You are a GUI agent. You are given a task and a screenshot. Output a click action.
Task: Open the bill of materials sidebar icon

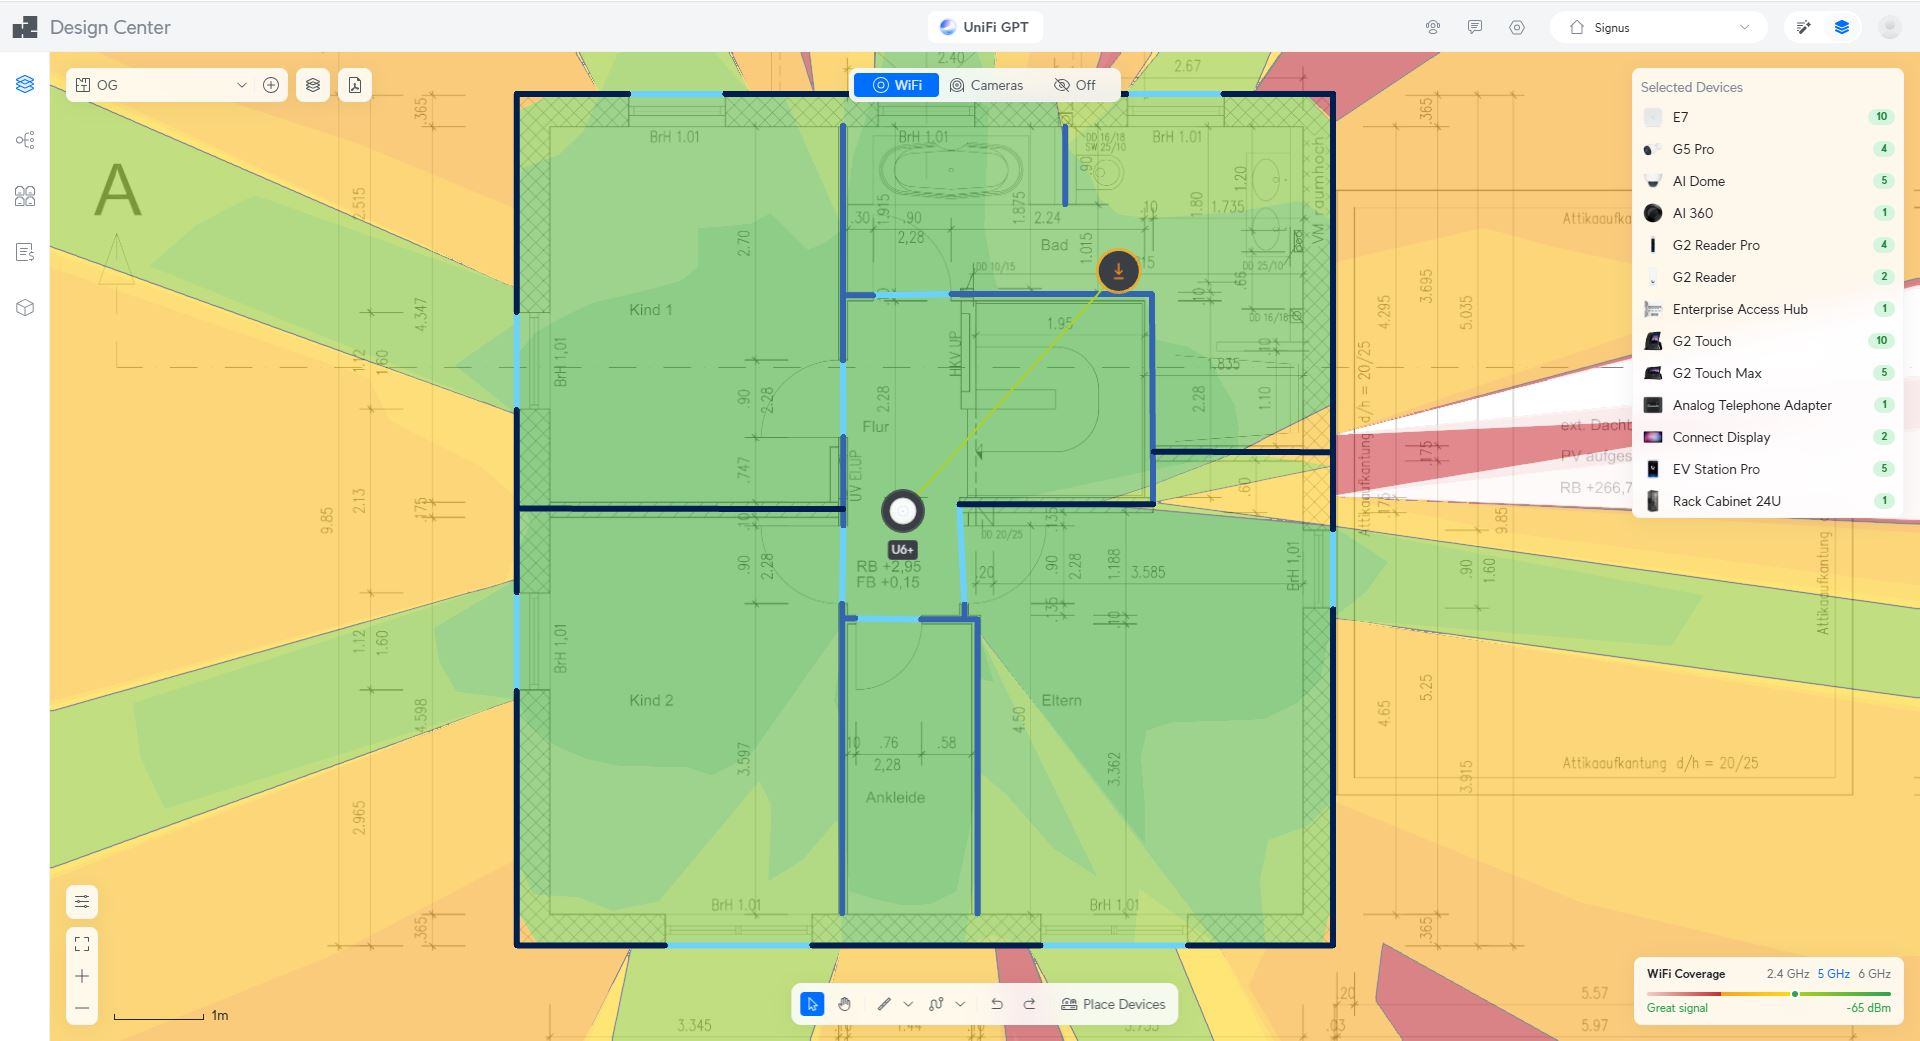pyautogui.click(x=25, y=252)
